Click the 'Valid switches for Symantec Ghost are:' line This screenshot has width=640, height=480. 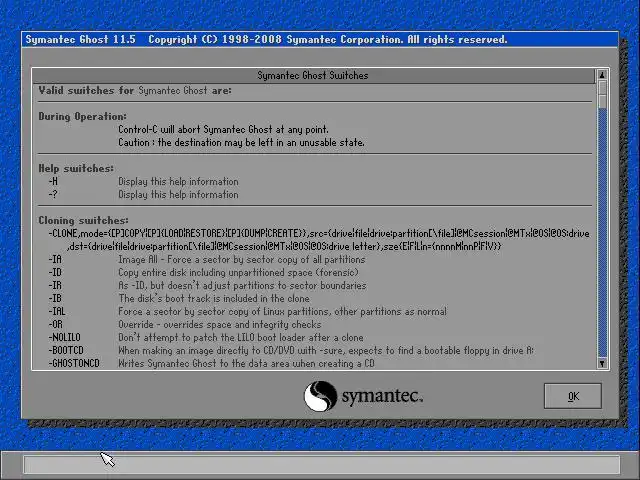[x=135, y=91]
